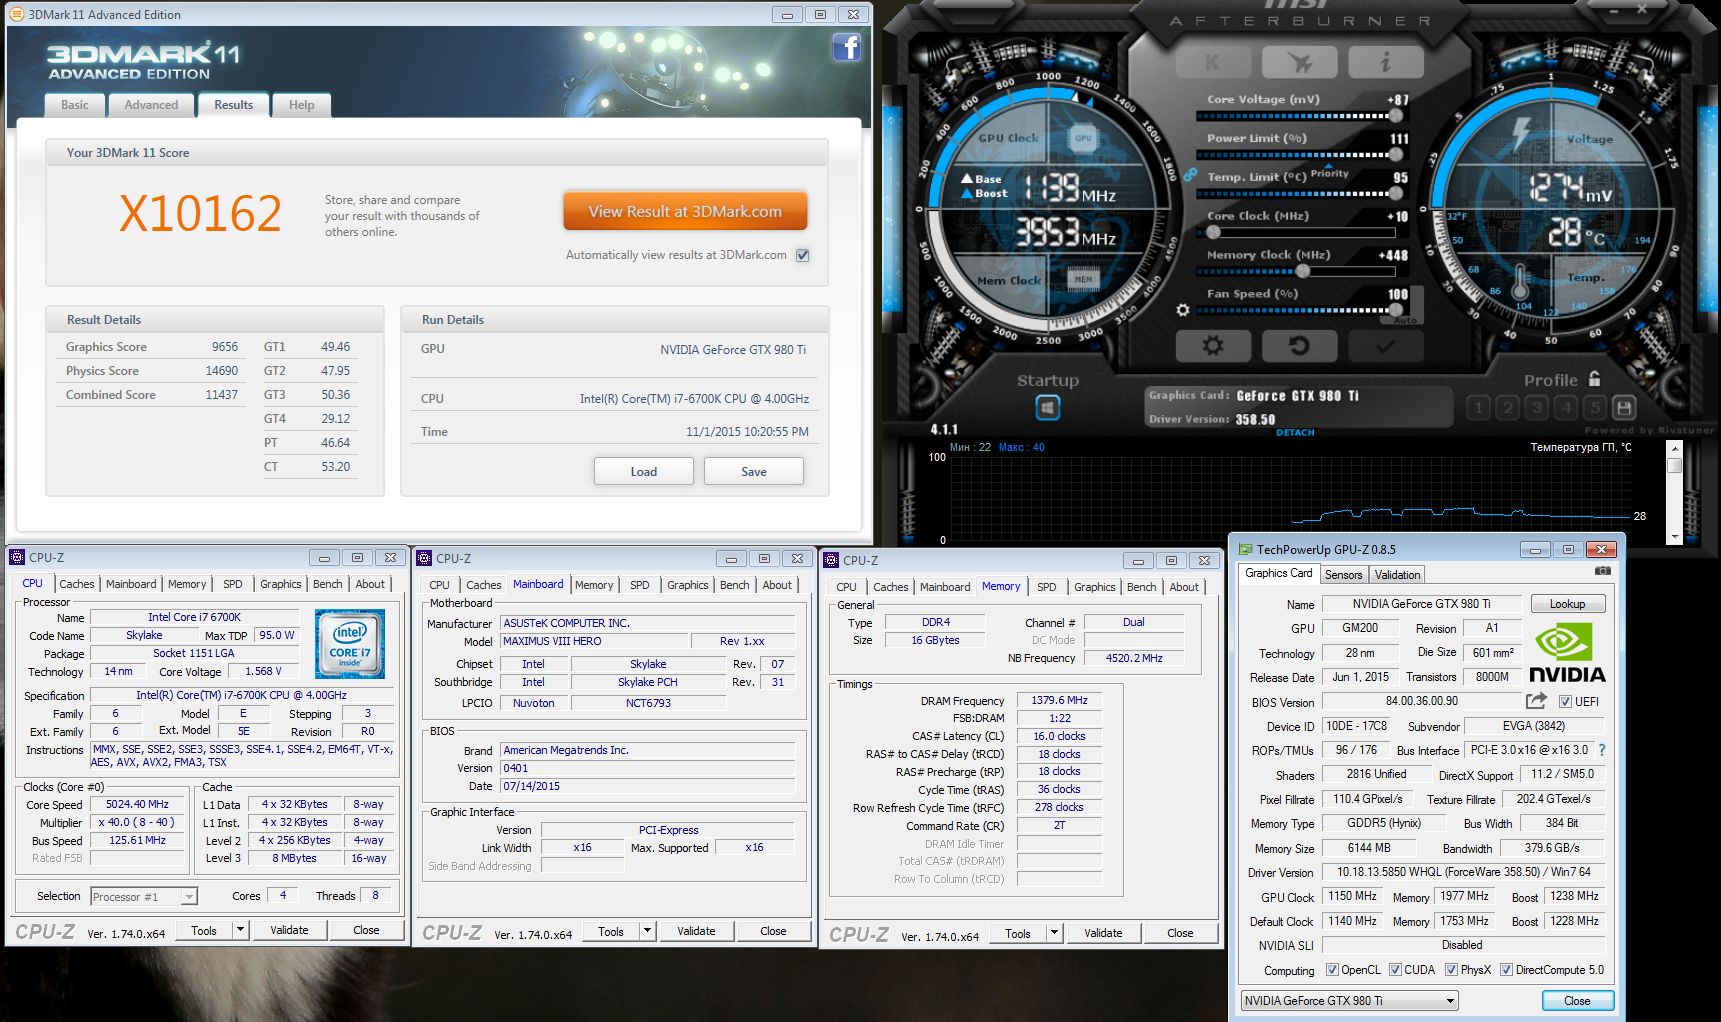This screenshot has width=1721, height=1022.
Task: Select Afterburner profile slot 3
Action: pyautogui.click(x=1537, y=407)
